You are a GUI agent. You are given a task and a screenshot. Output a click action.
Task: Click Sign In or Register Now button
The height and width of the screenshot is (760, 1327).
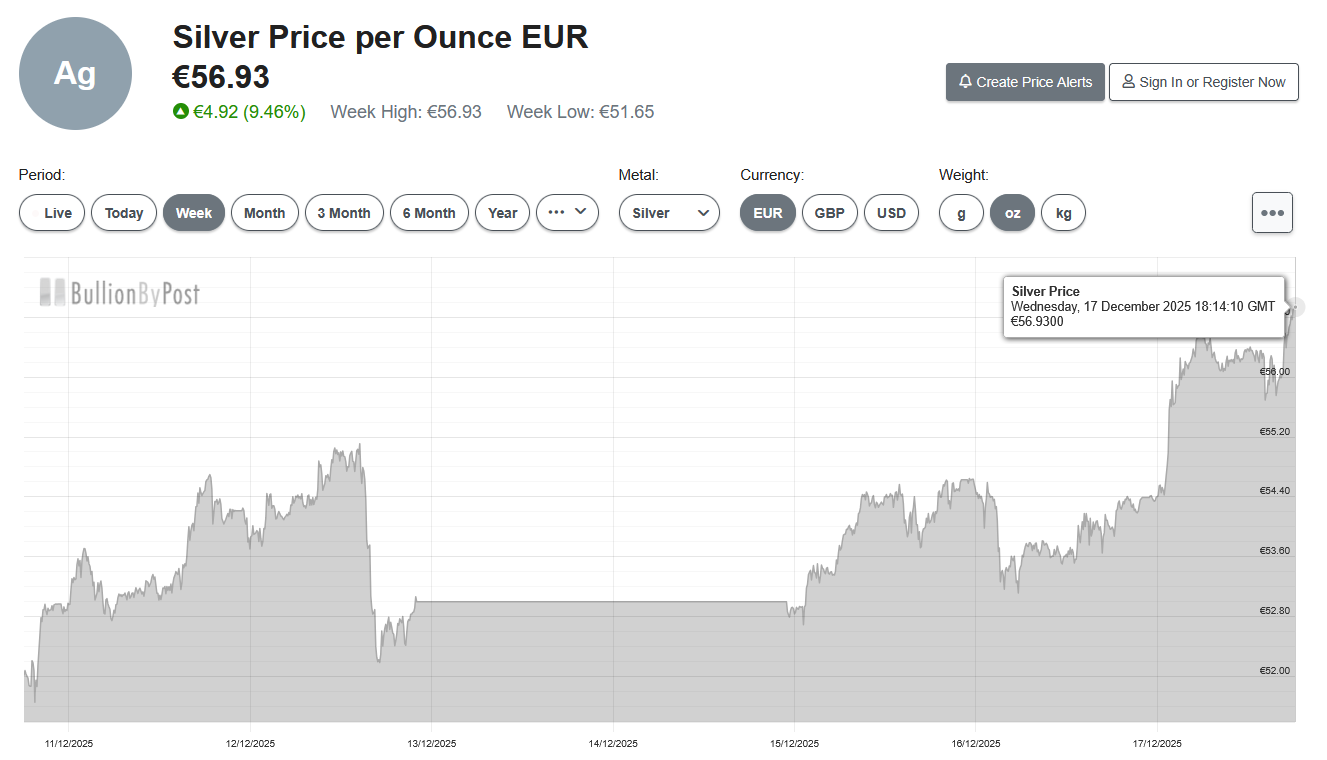tap(1204, 82)
